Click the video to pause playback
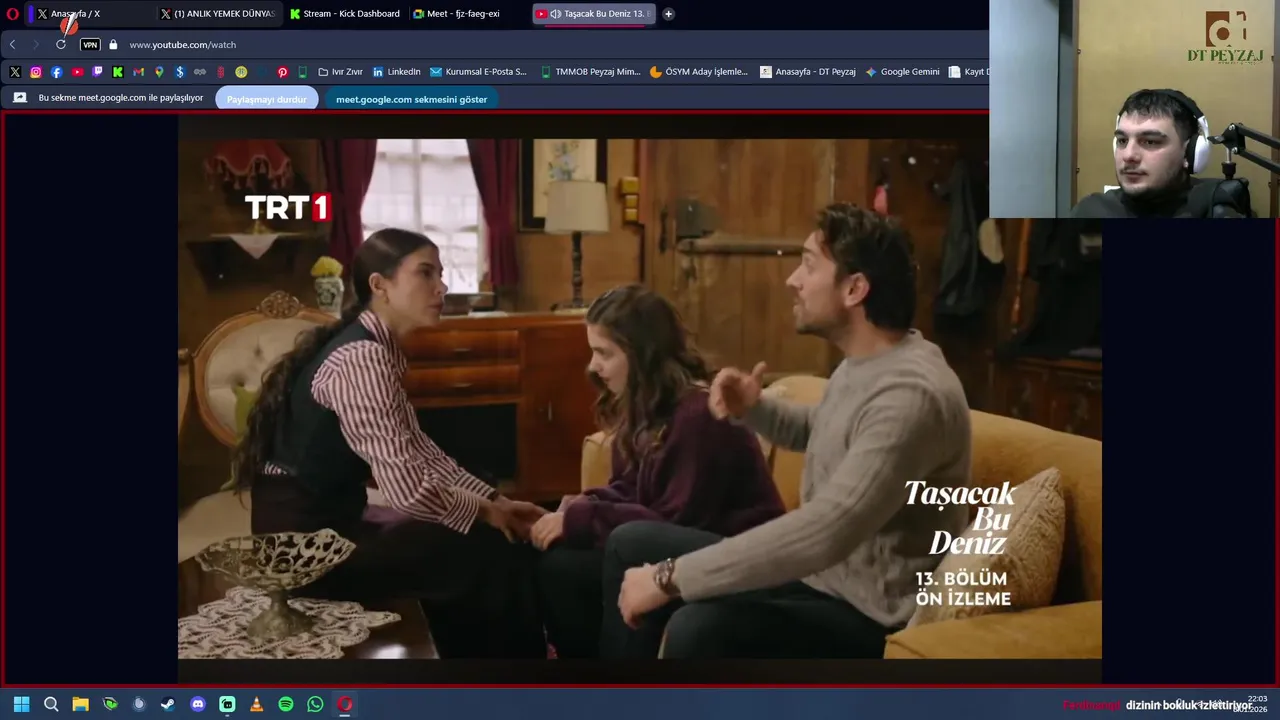Image resolution: width=1280 pixels, height=720 pixels. [x=640, y=398]
